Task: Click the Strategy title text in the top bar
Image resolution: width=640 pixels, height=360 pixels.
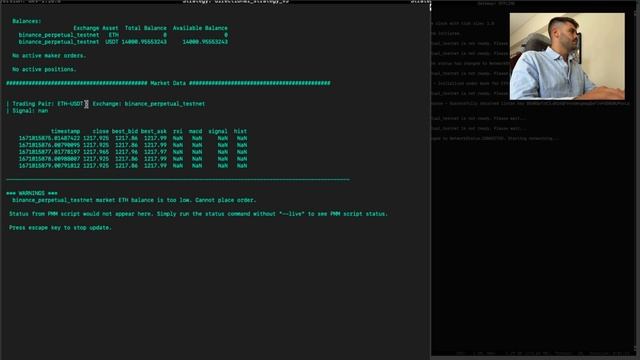Action: [x=236, y=2]
